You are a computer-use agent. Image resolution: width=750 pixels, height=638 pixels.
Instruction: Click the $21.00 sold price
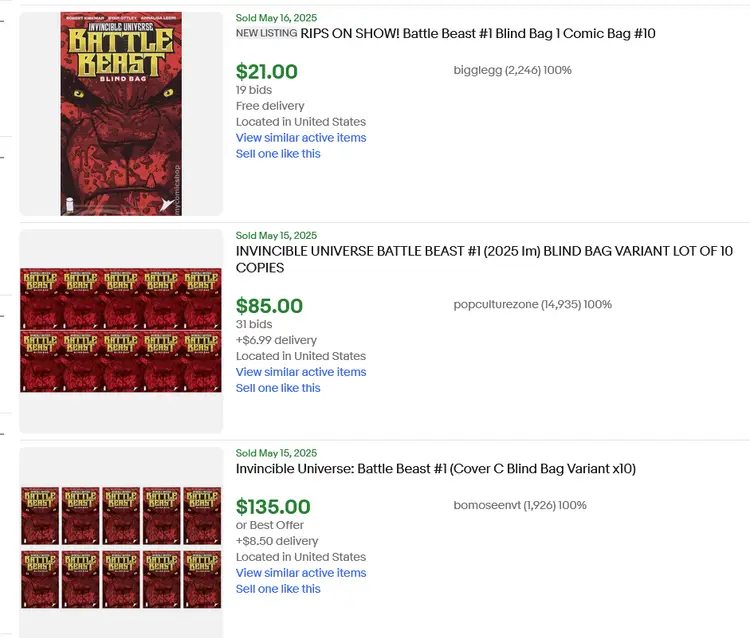267,71
